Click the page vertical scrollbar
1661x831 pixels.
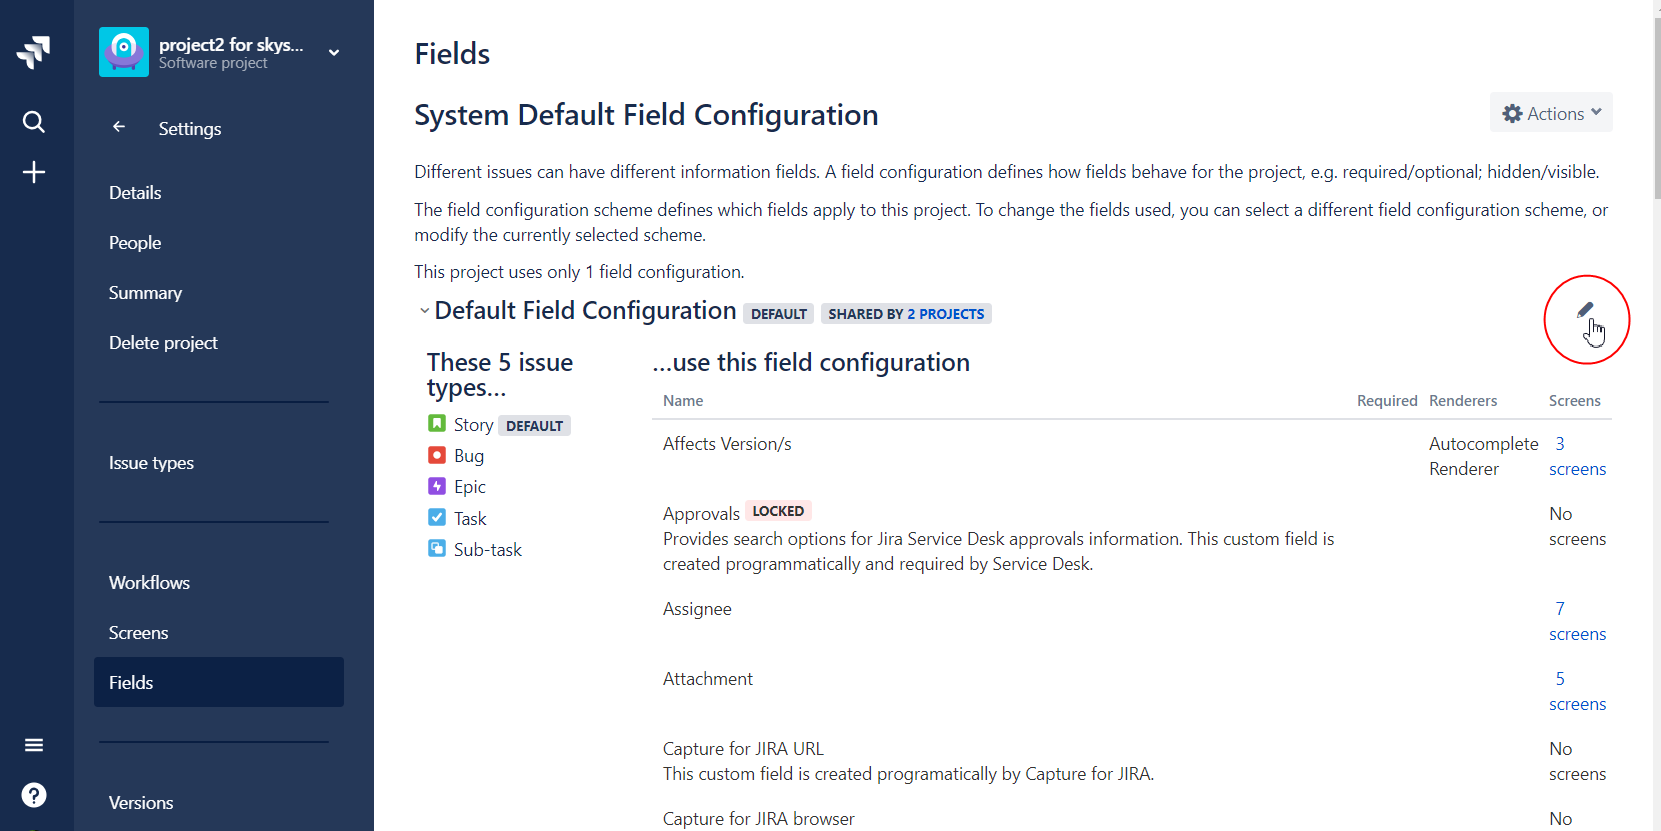click(1657, 100)
